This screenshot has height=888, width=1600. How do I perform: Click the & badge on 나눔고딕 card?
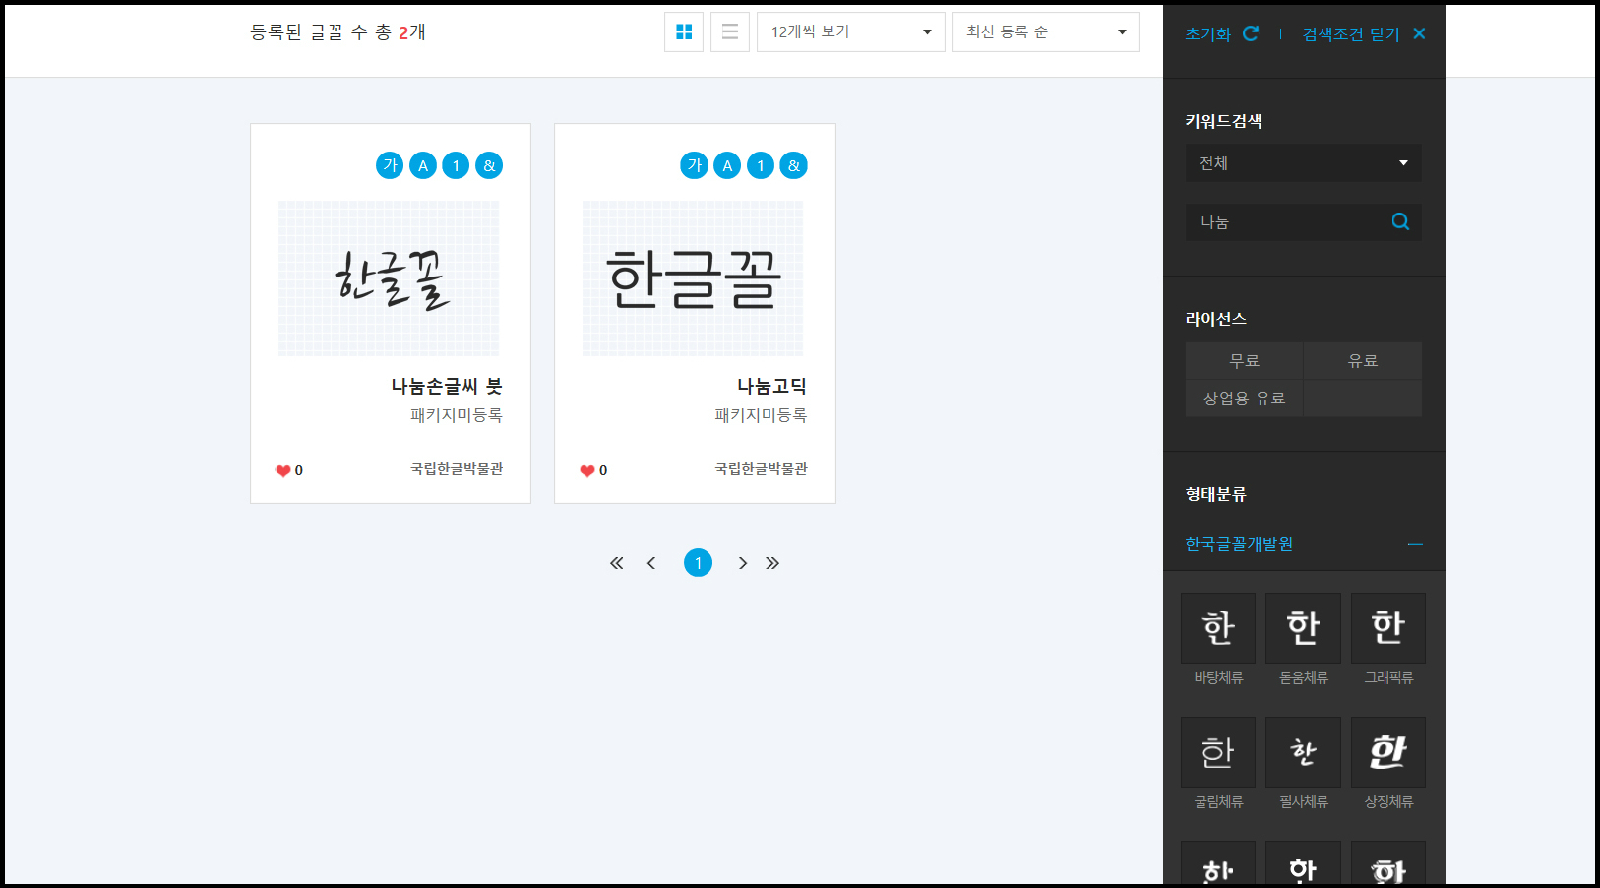click(794, 165)
